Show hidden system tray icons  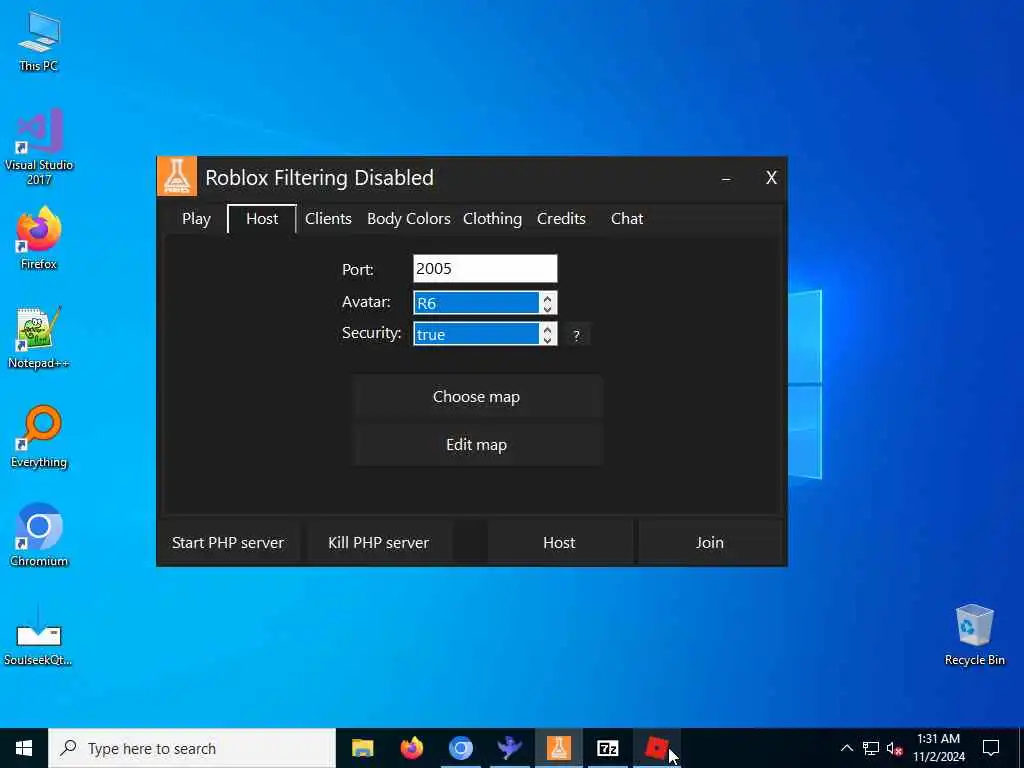click(846, 748)
